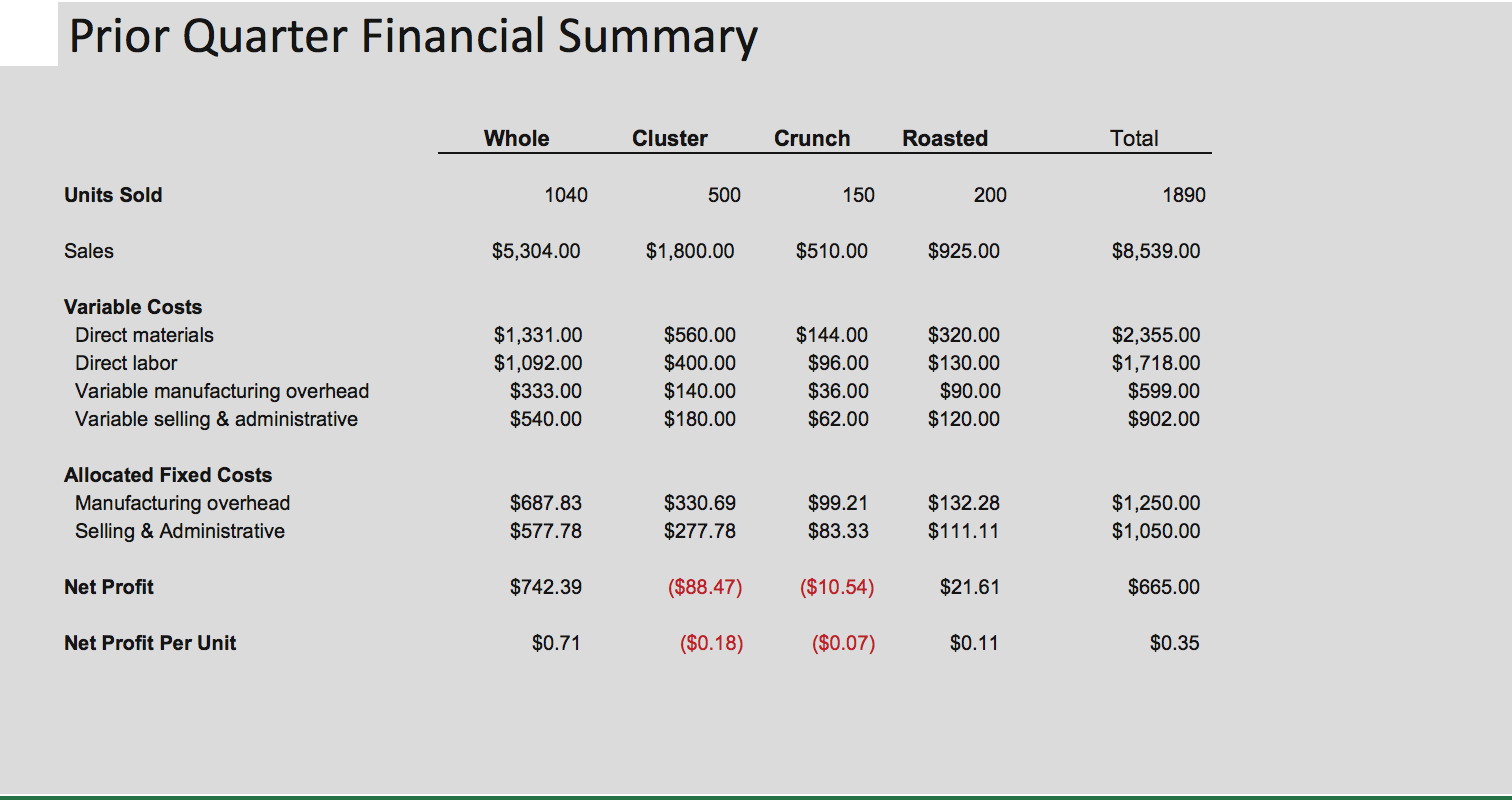Screen dimensions: 1512x810
Task: Click the Crunch column header
Action: click(812, 139)
